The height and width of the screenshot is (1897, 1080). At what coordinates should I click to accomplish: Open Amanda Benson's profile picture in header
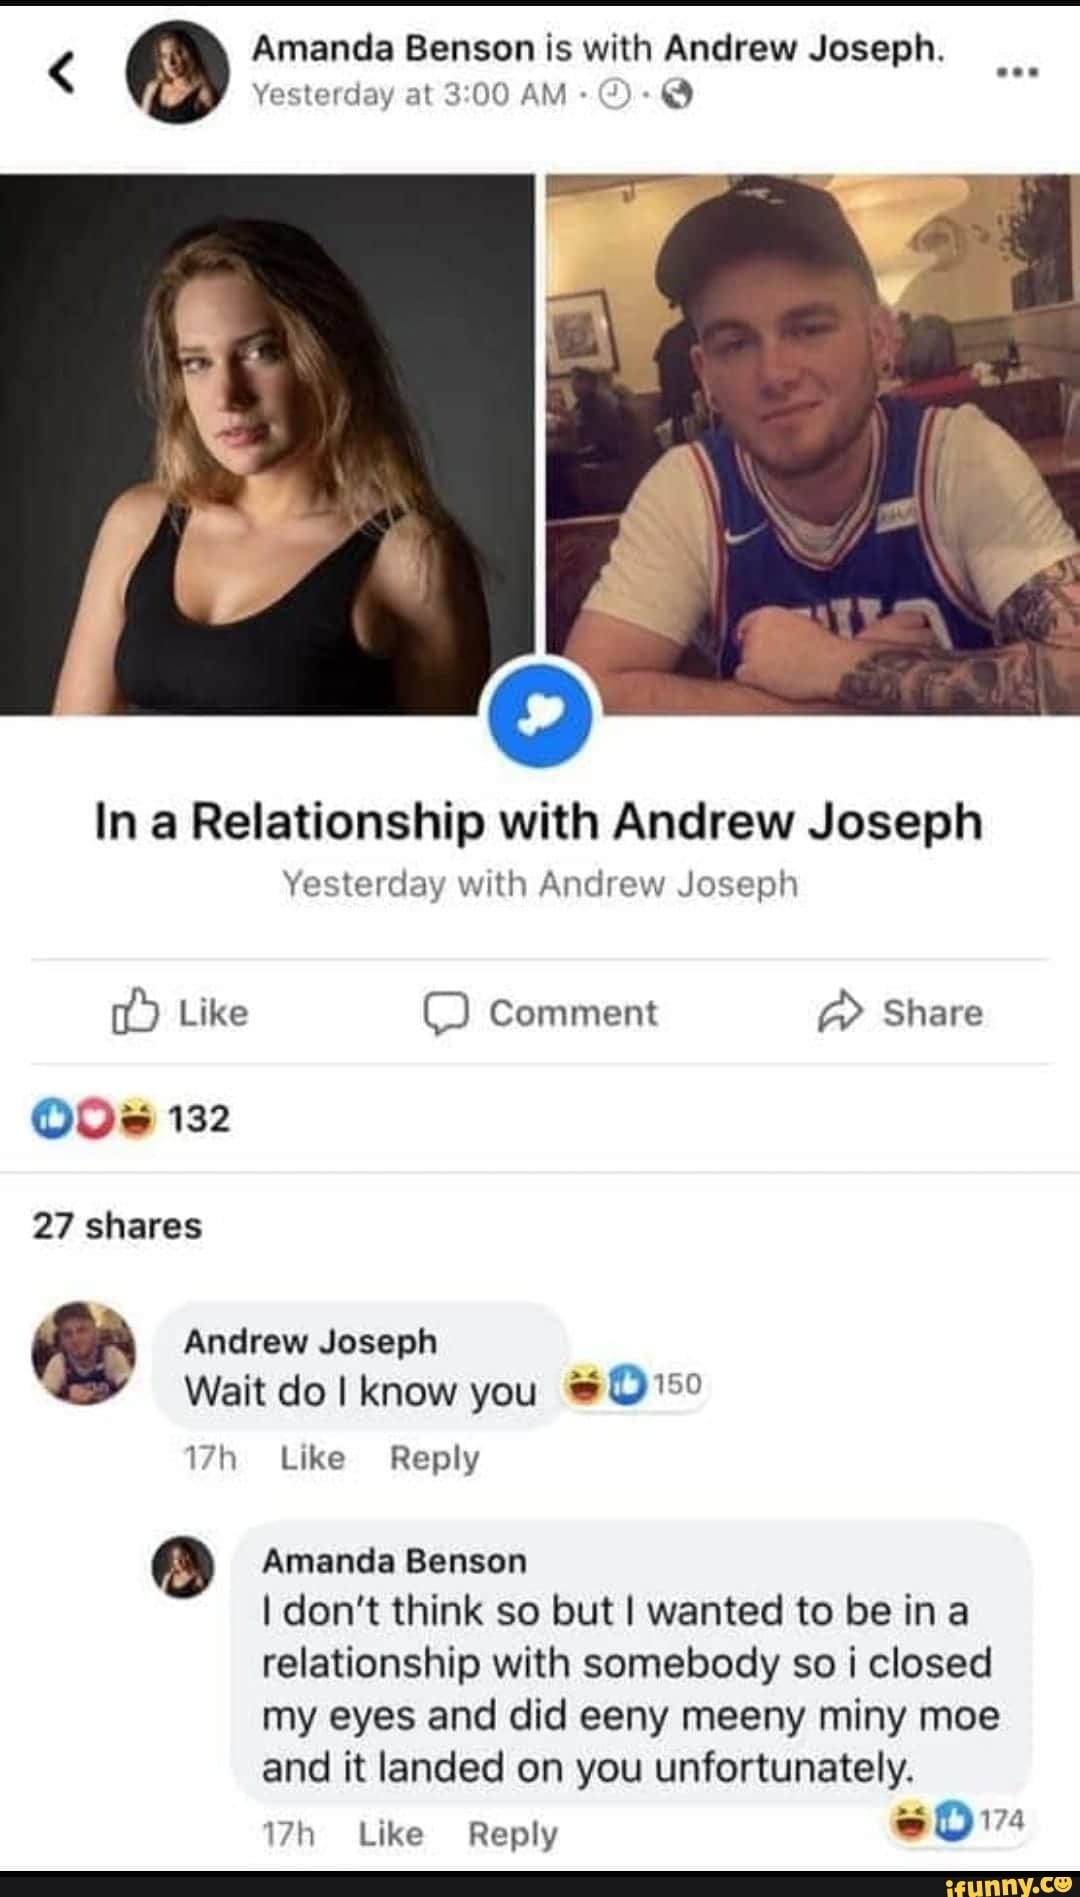coord(178,72)
